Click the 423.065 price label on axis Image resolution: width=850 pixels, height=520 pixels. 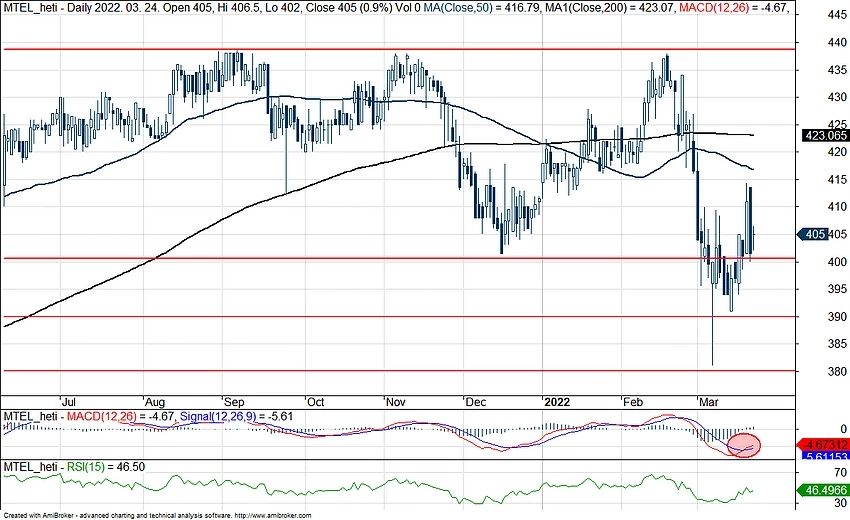point(826,136)
